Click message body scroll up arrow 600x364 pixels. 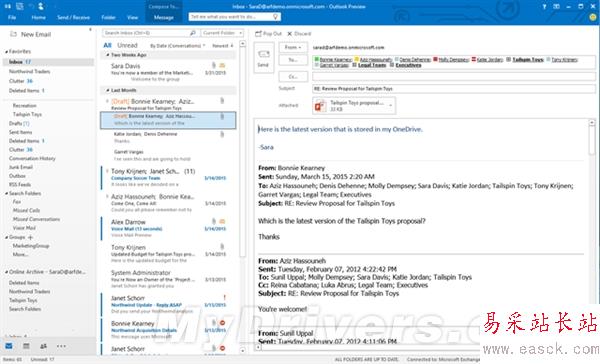tap(592, 122)
